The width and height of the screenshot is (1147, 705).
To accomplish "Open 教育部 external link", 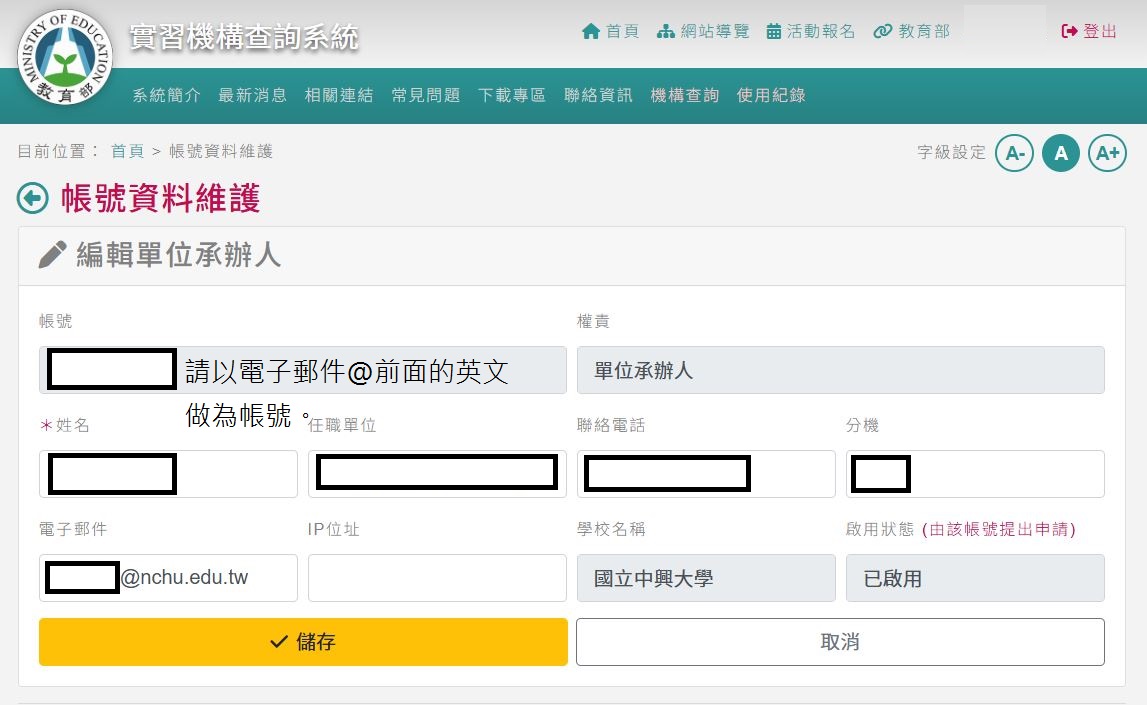I will (x=911, y=31).
